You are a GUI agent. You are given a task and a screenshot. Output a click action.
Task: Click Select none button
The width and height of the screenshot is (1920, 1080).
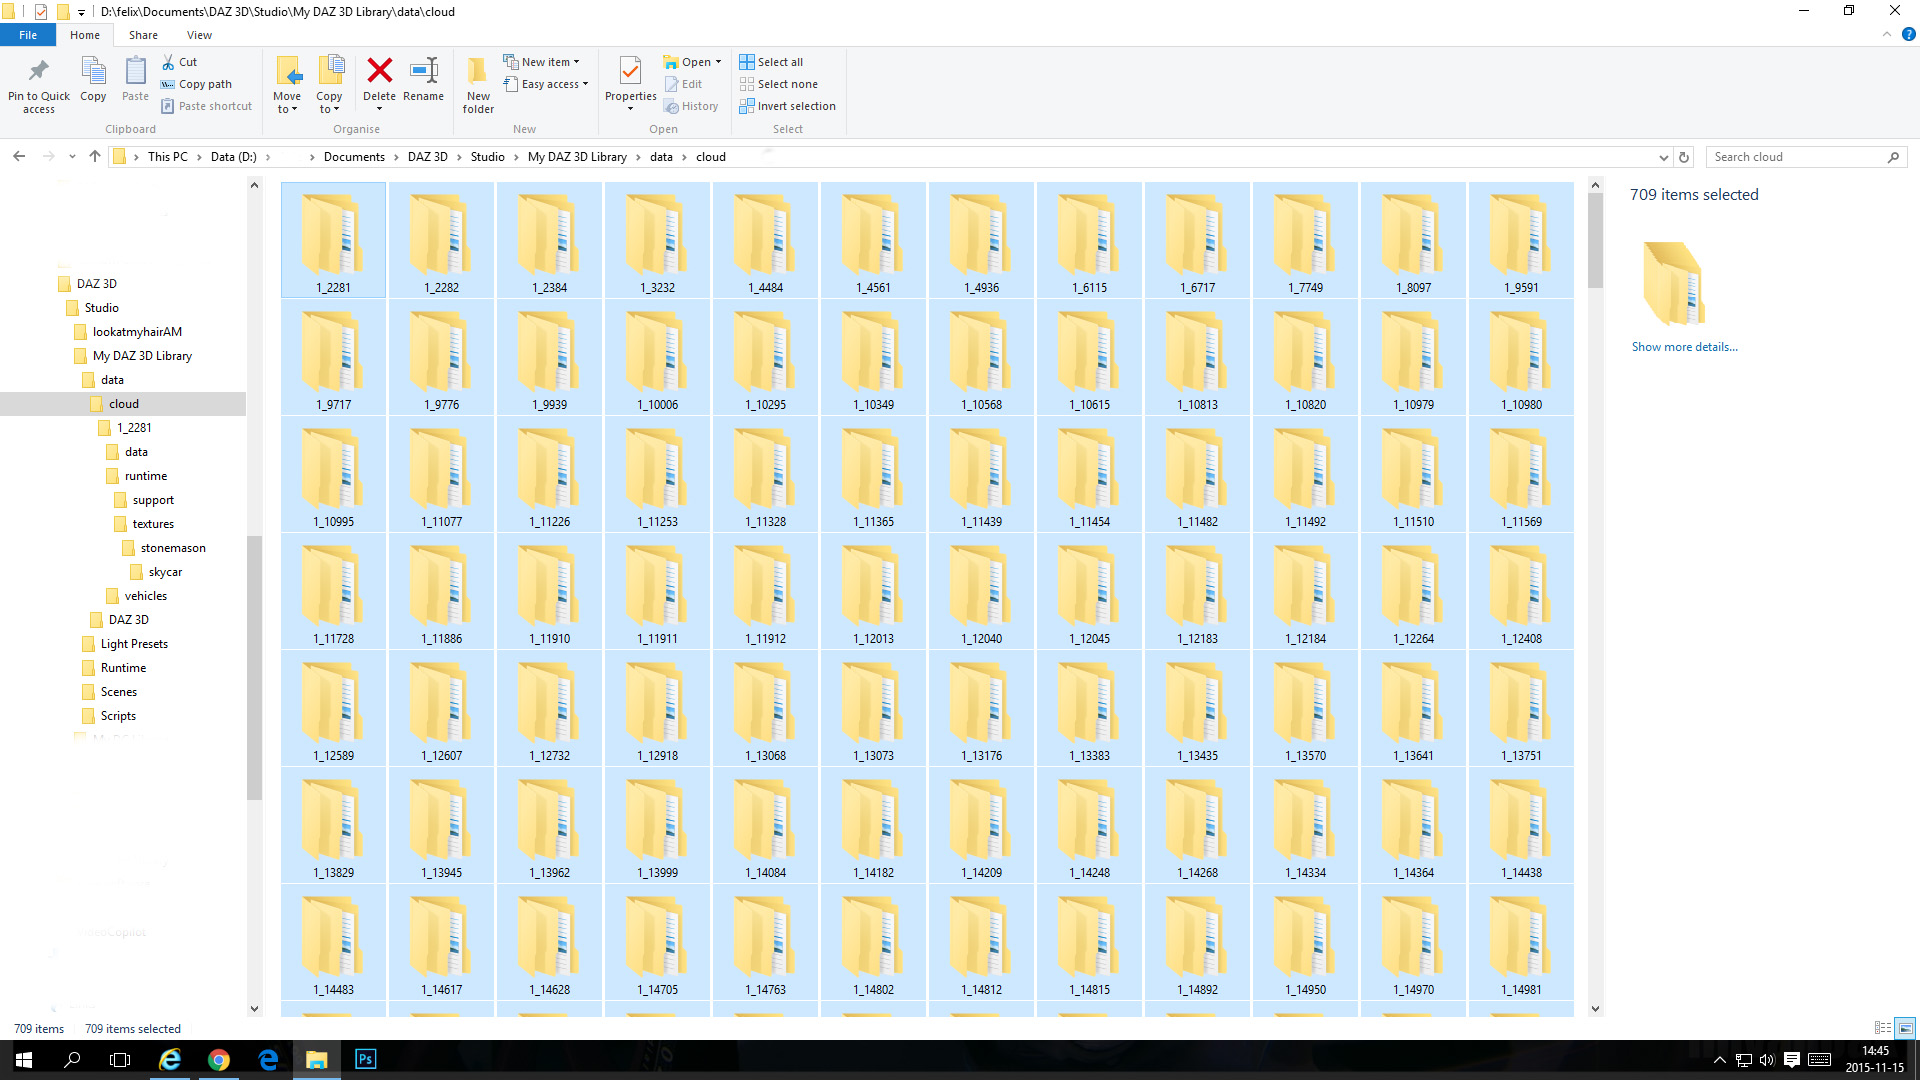pyautogui.click(x=786, y=84)
